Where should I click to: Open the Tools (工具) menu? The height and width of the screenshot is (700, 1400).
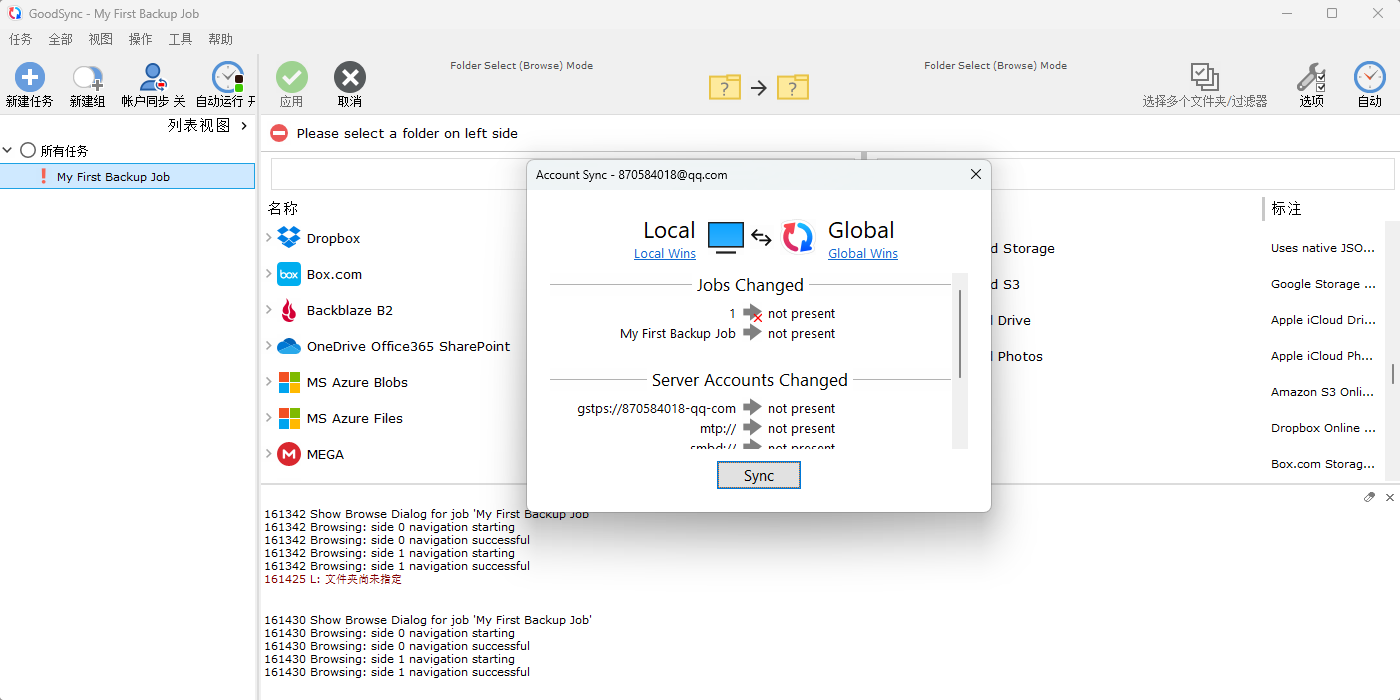(x=180, y=39)
